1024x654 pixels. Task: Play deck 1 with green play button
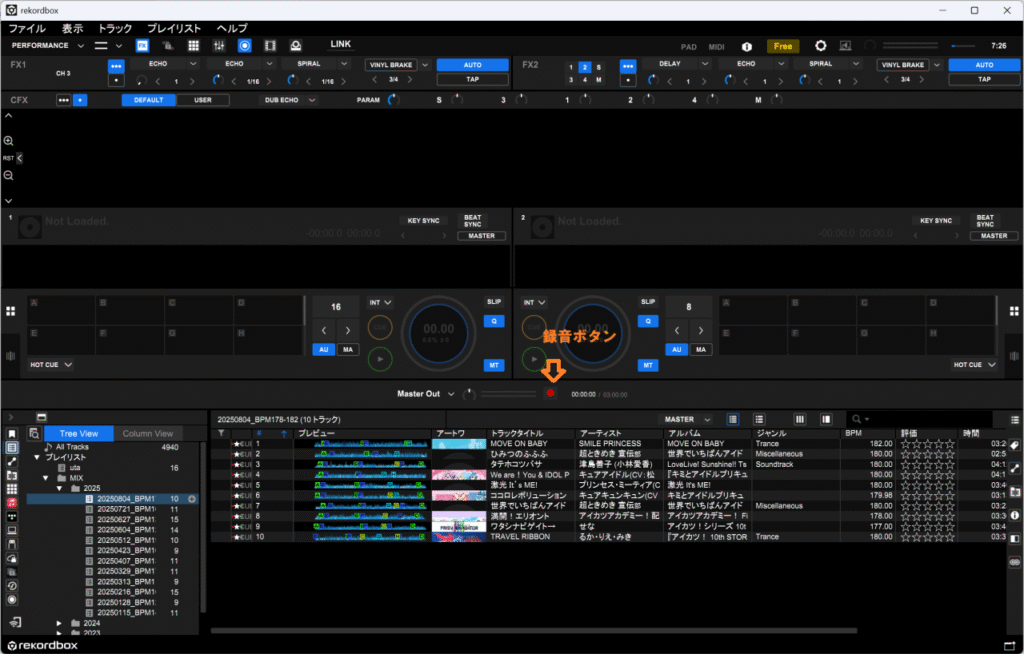(380, 359)
